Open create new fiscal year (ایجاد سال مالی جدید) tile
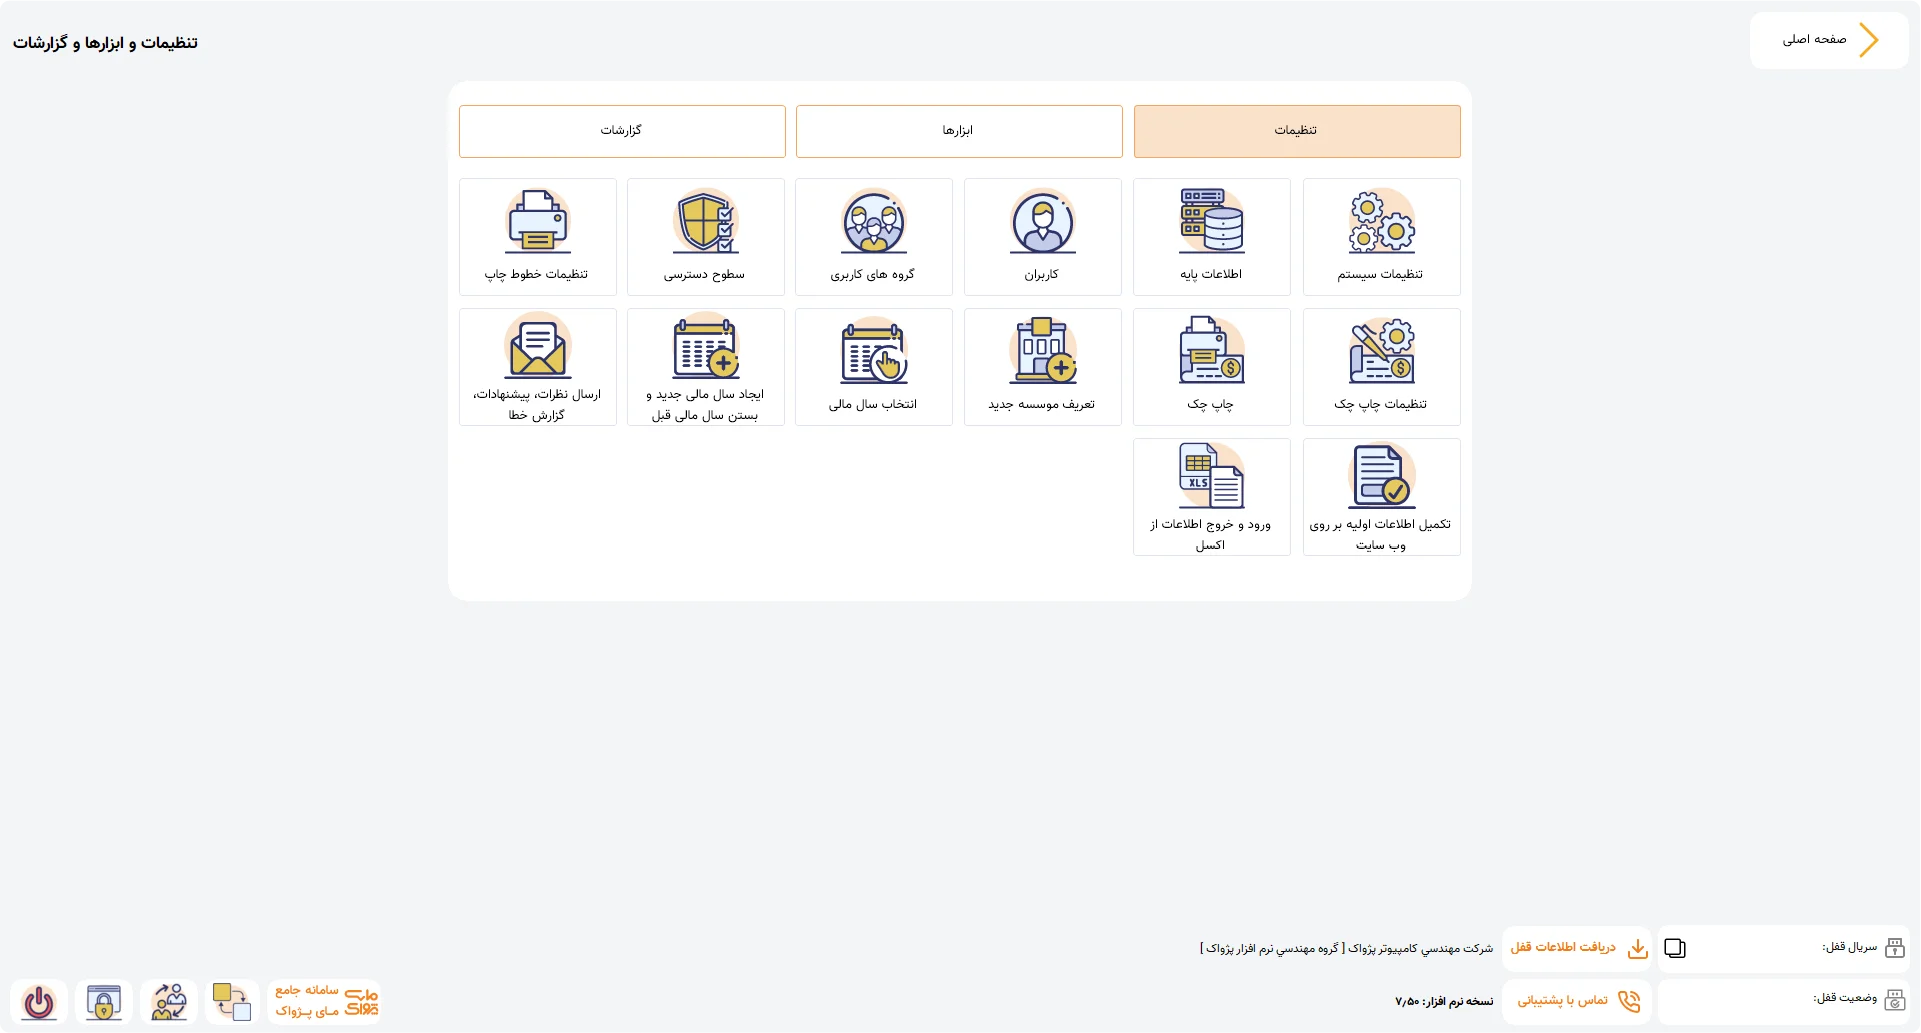The height and width of the screenshot is (1033, 1921). pos(705,367)
